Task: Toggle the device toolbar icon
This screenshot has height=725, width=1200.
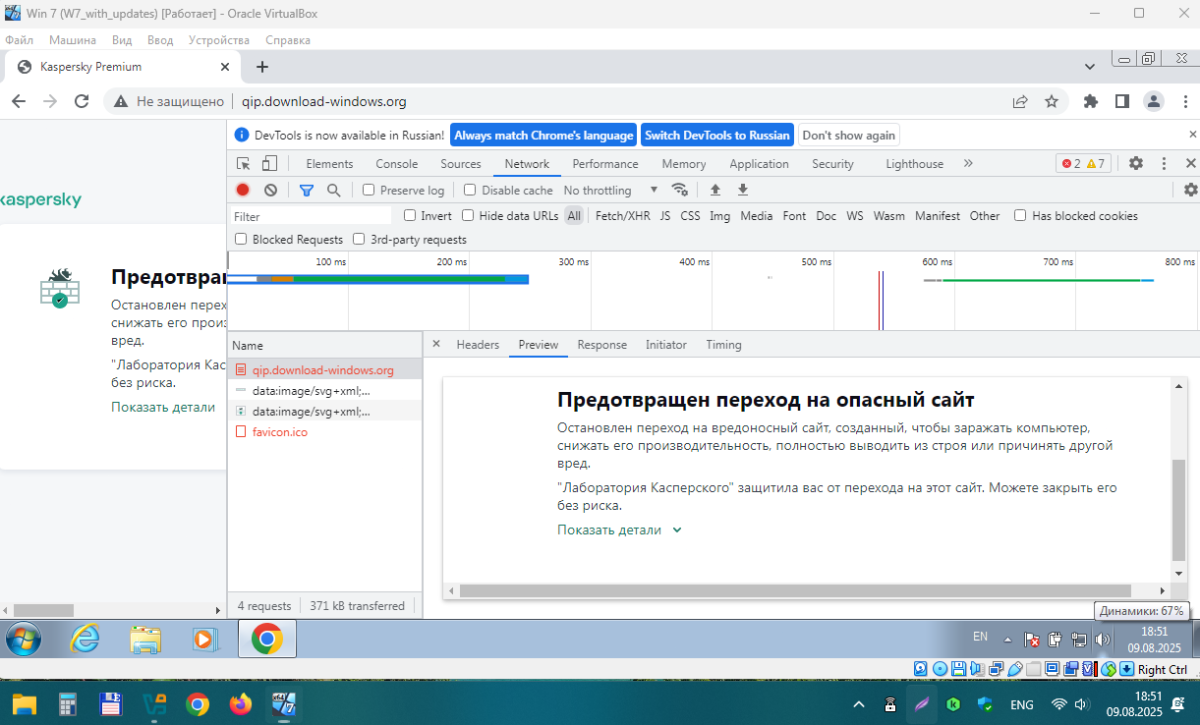Action: pos(269,164)
